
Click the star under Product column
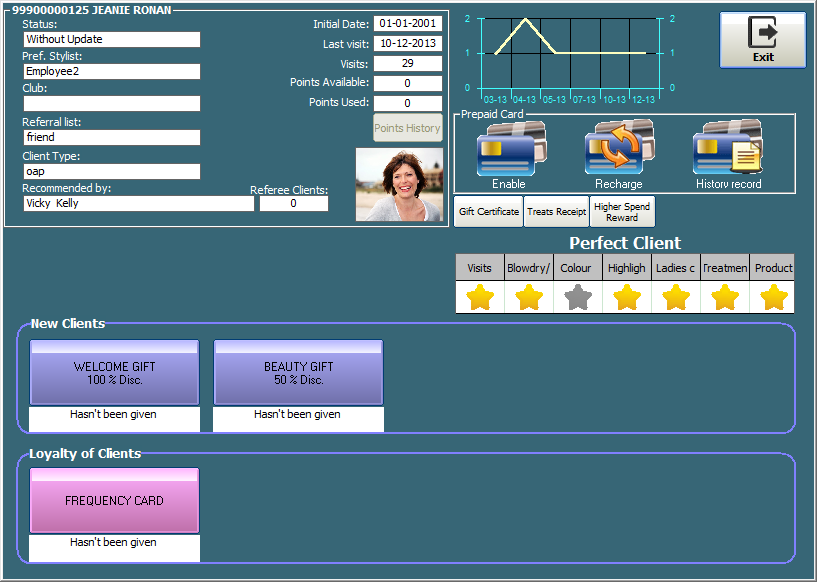click(x=773, y=297)
